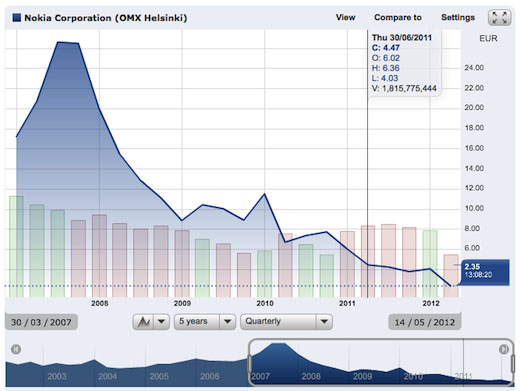This screenshot has height=391, width=520.
Task: Click the navigator scroll-right arrow button
Action: point(504,349)
